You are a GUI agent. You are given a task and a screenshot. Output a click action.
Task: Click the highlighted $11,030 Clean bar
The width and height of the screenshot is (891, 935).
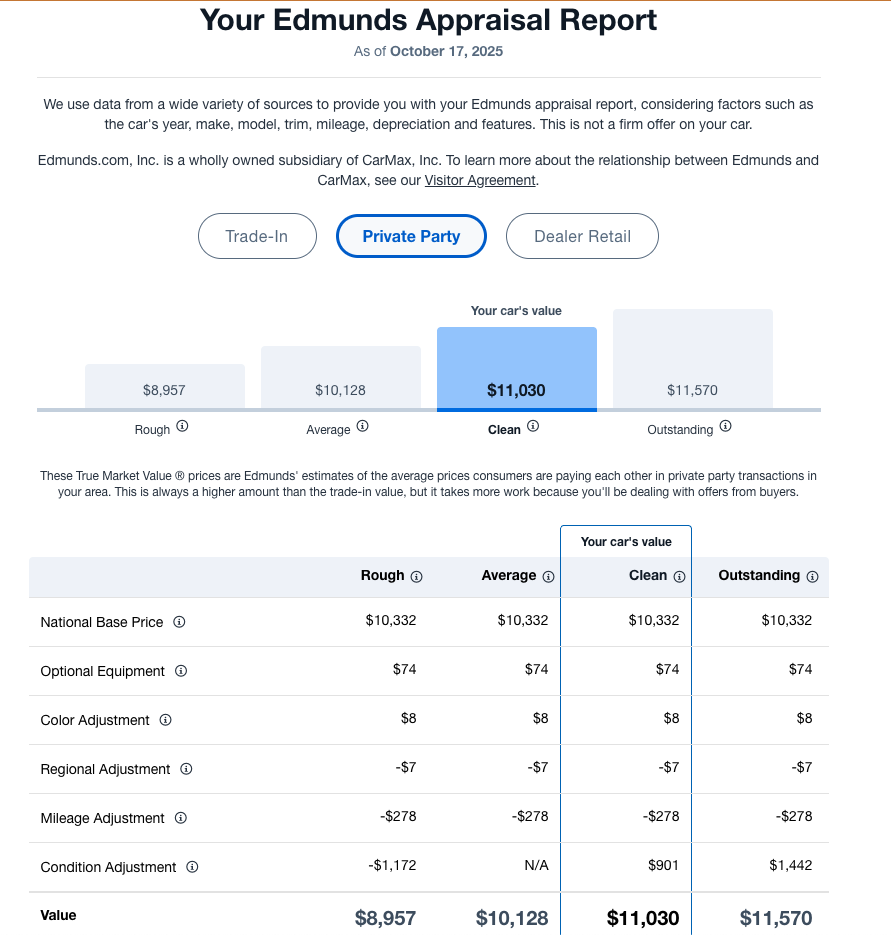click(517, 369)
